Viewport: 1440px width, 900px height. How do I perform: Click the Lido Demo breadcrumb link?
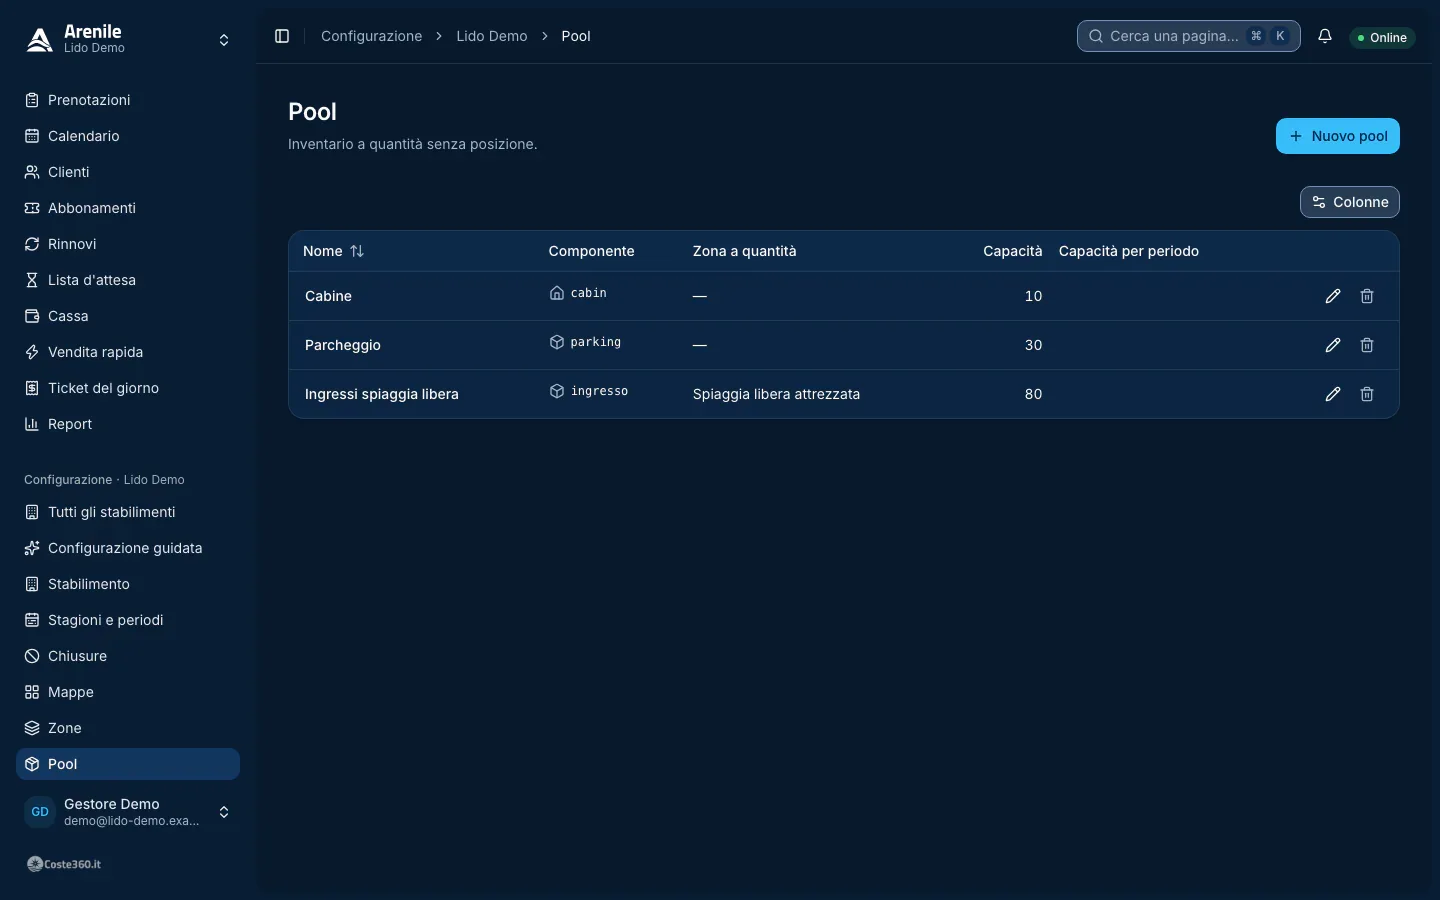pos(492,36)
